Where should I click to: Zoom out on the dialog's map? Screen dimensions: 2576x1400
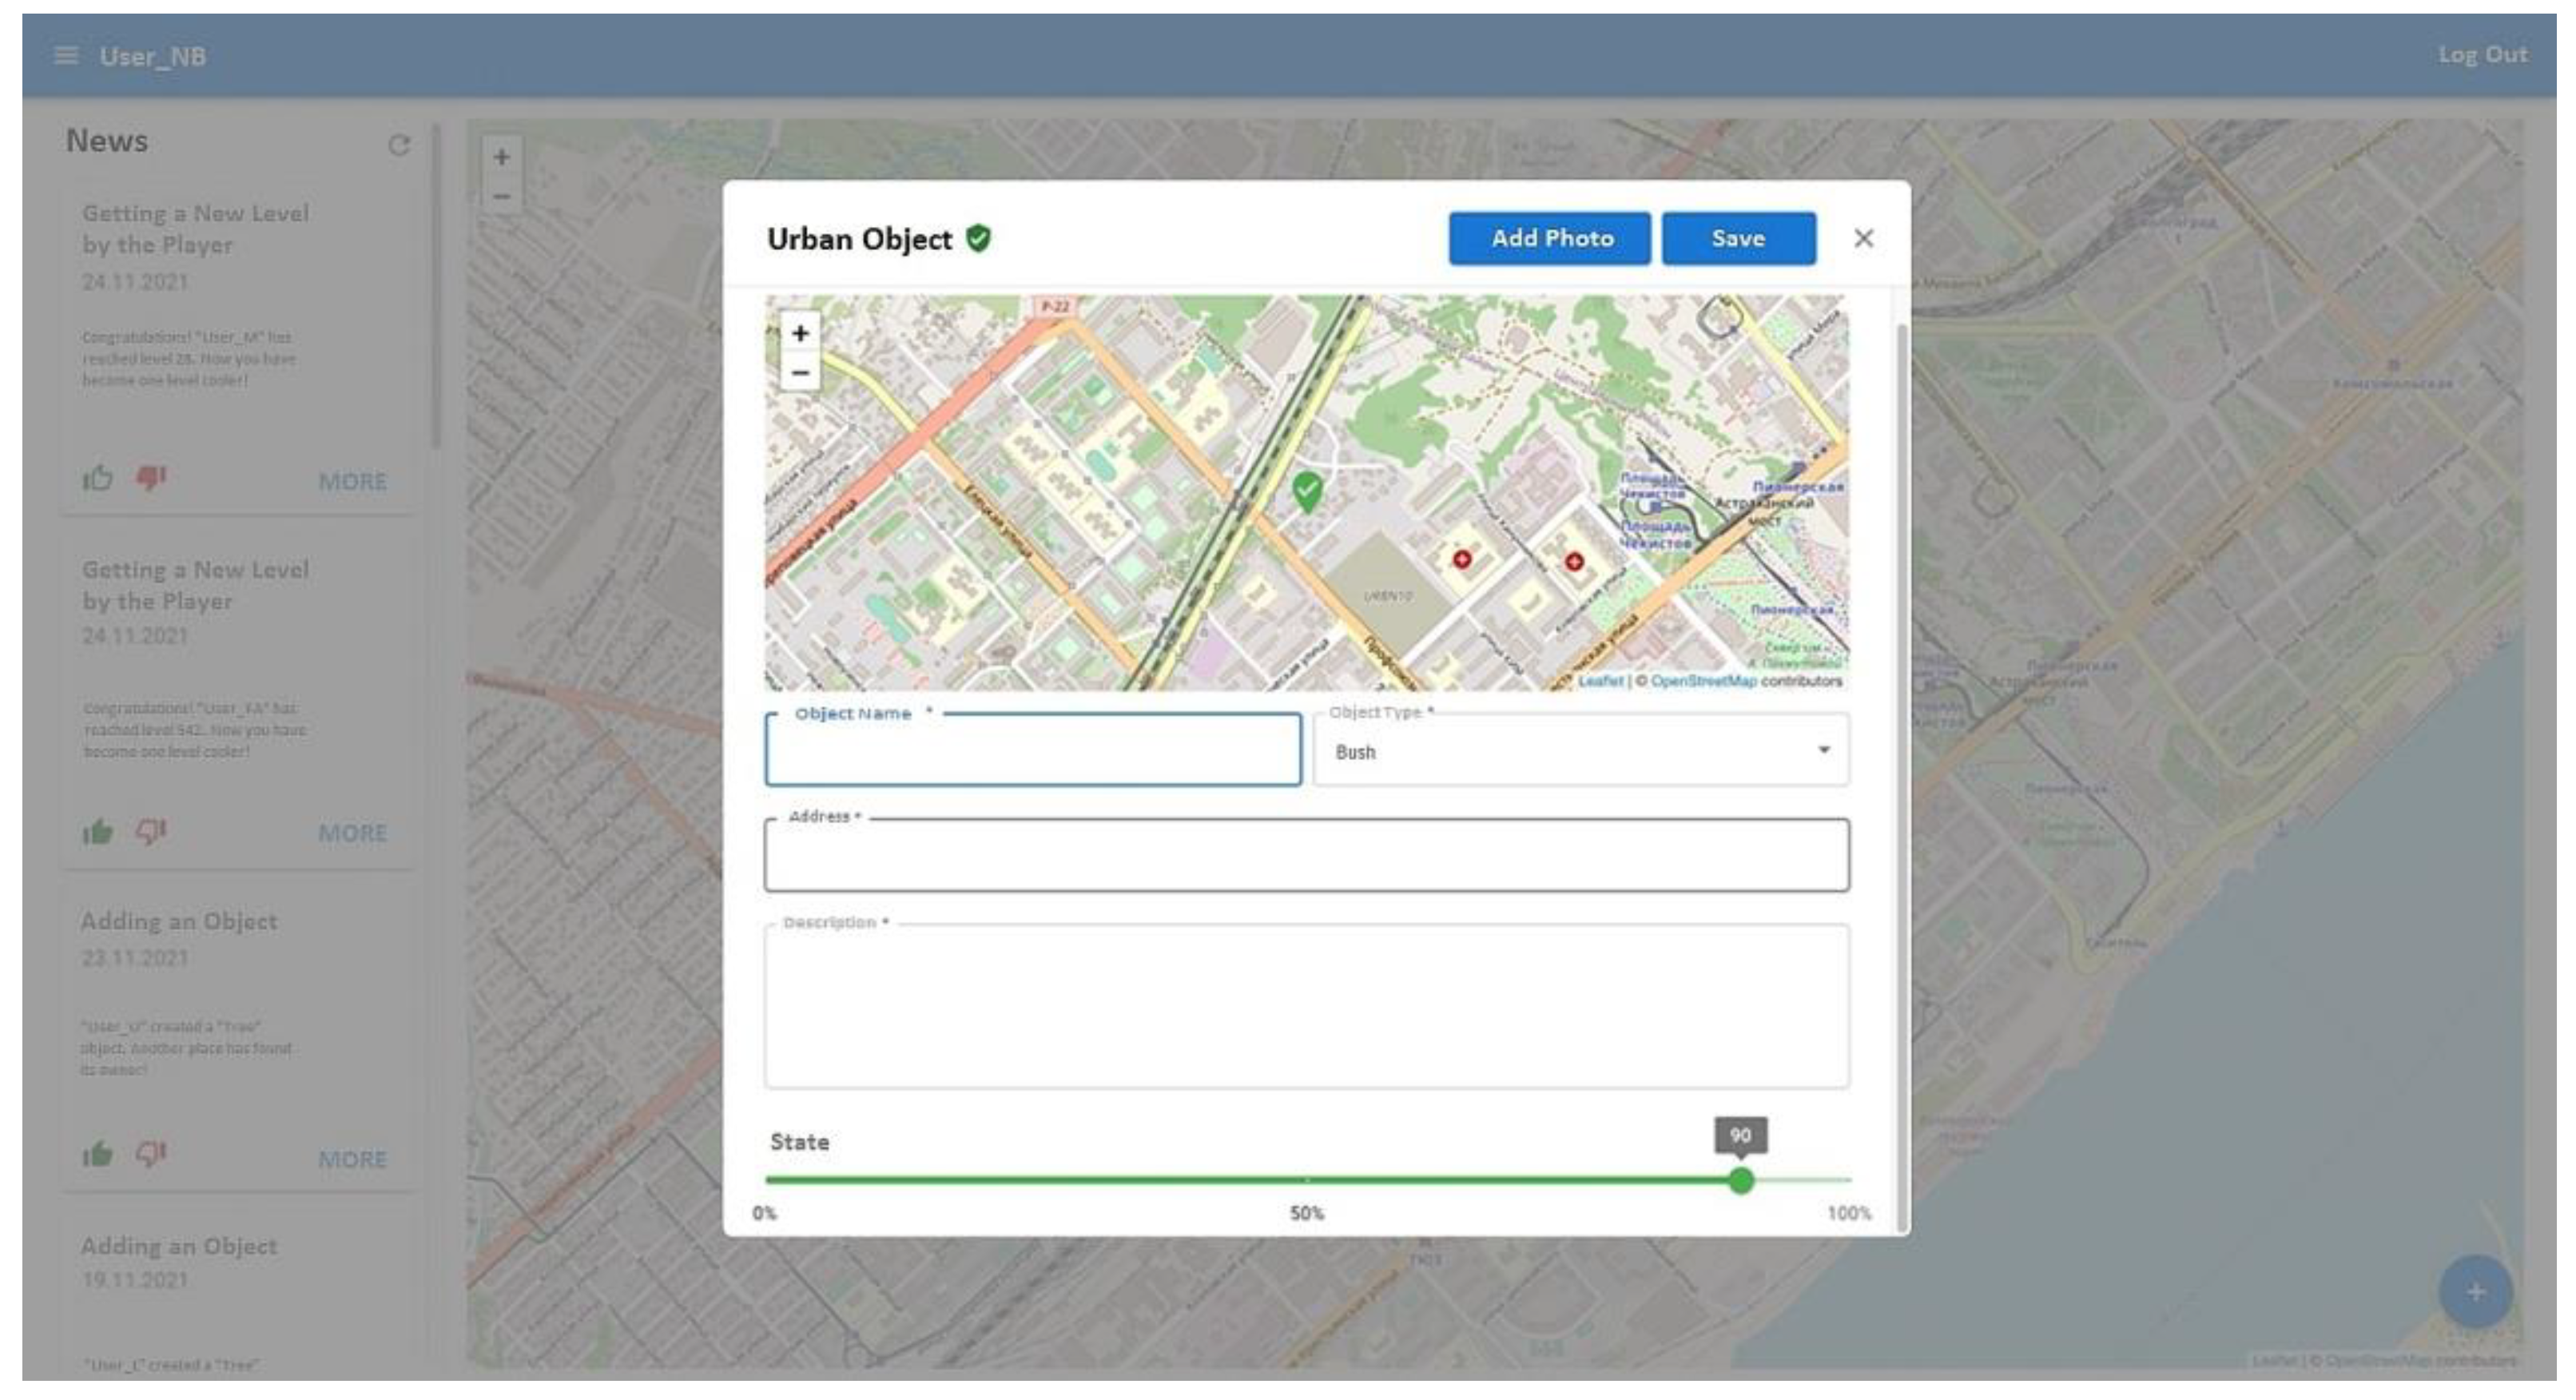tap(800, 373)
